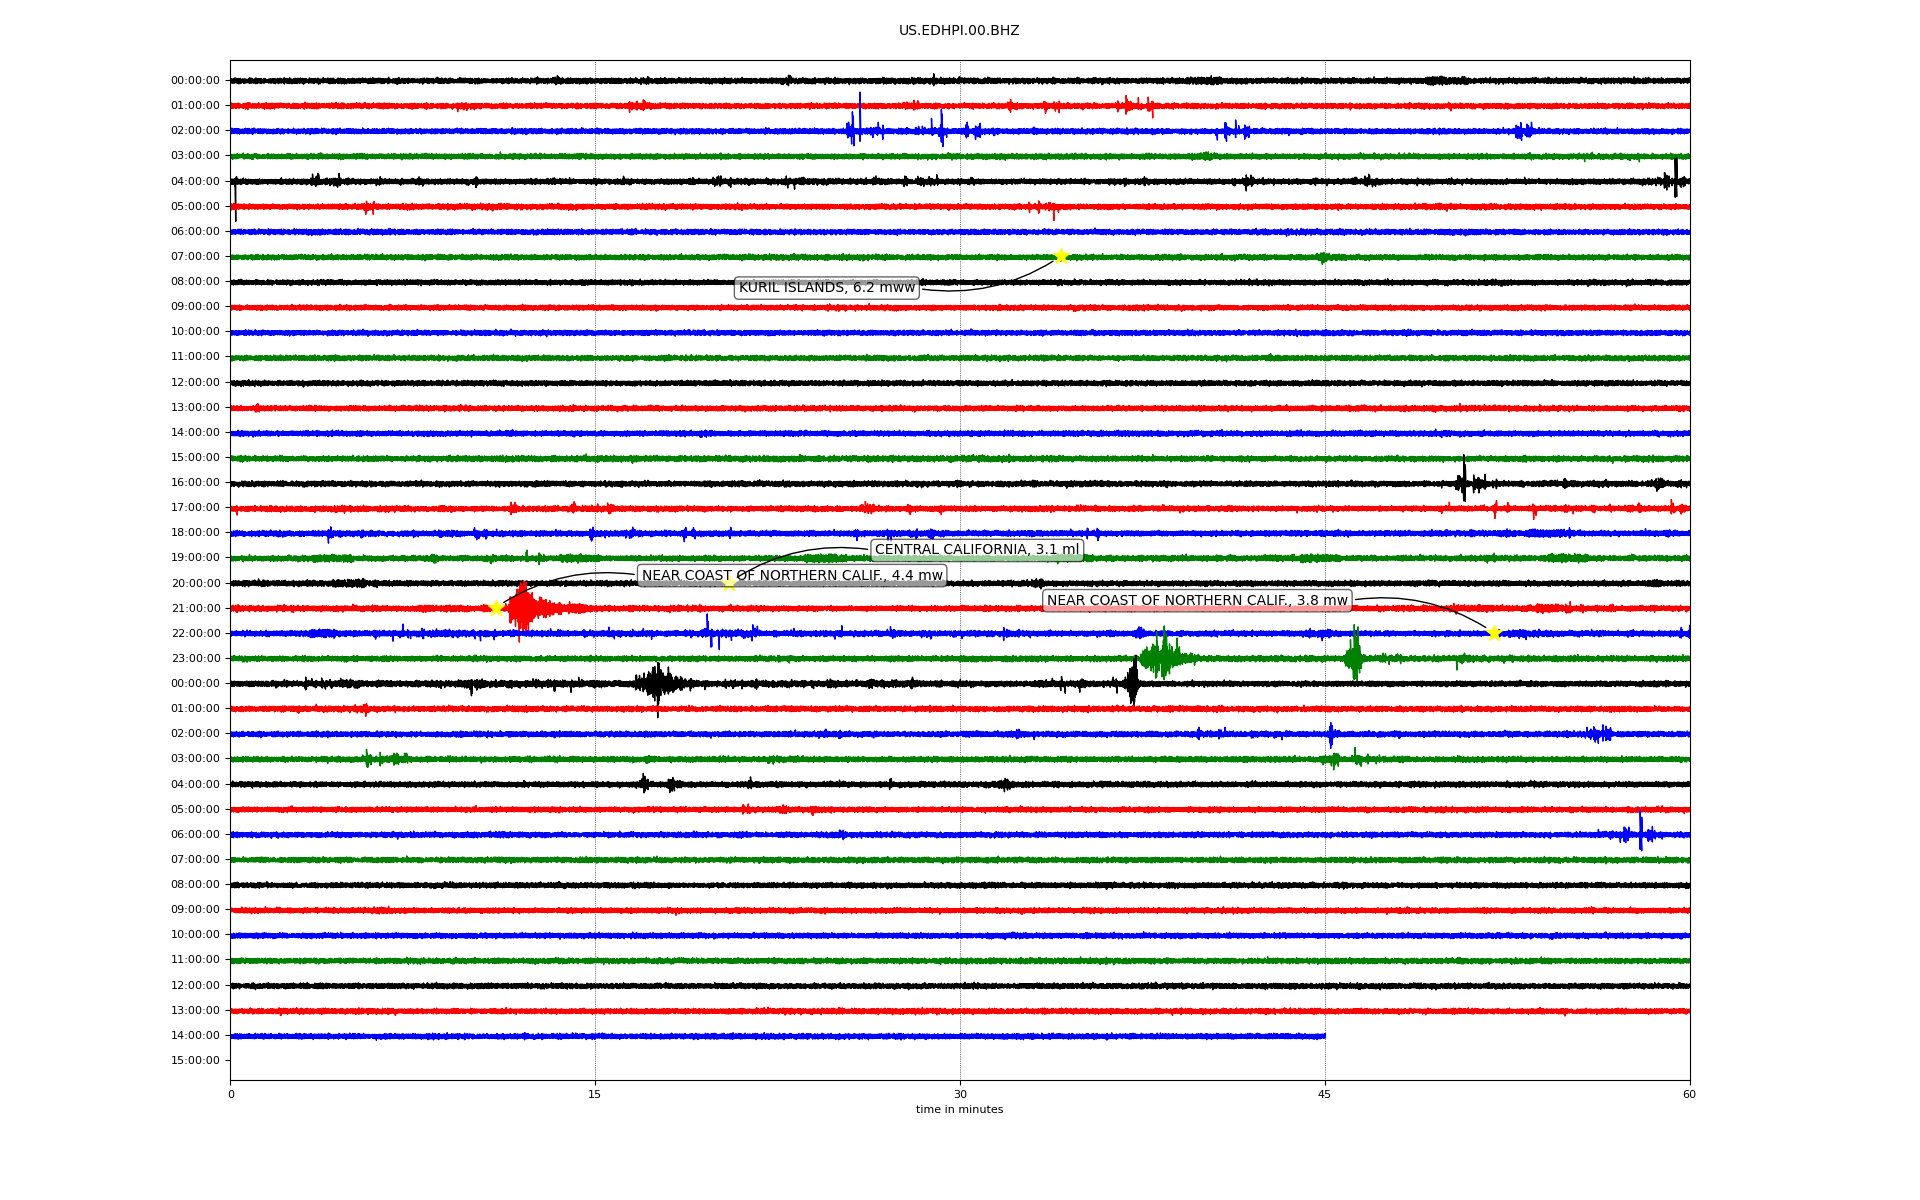Click the 15 tick label on the x-axis
1920x1200 pixels.
pyautogui.click(x=595, y=1094)
